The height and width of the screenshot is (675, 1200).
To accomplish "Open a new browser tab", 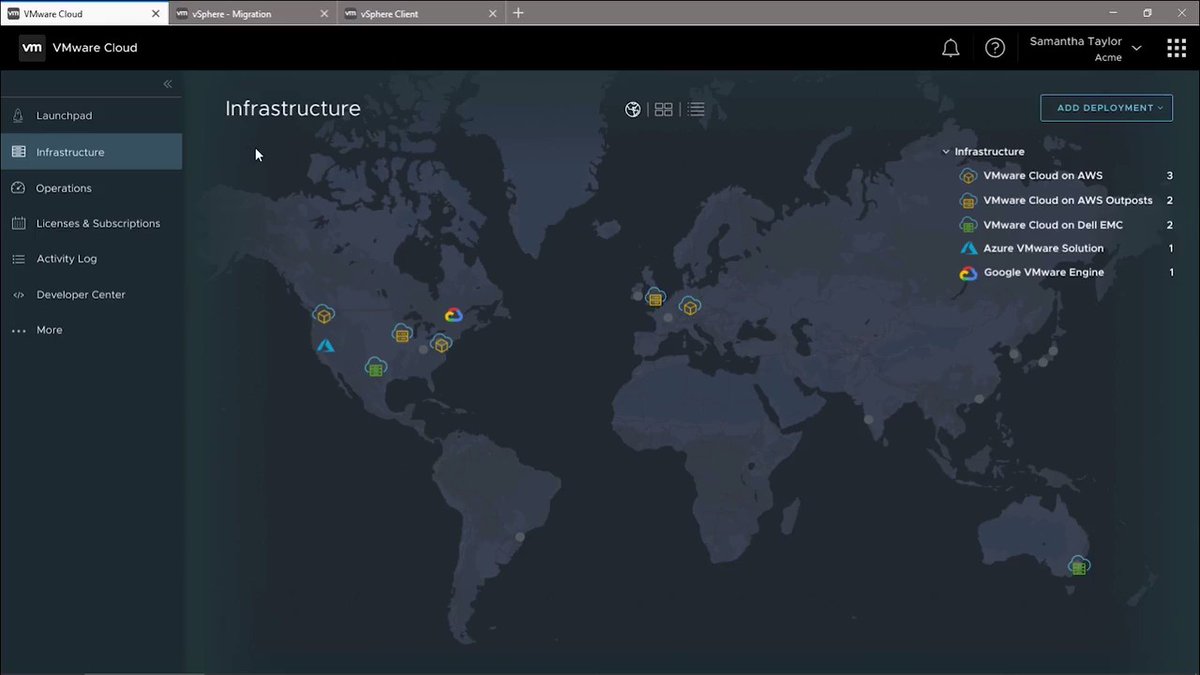I will pyautogui.click(x=518, y=13).
